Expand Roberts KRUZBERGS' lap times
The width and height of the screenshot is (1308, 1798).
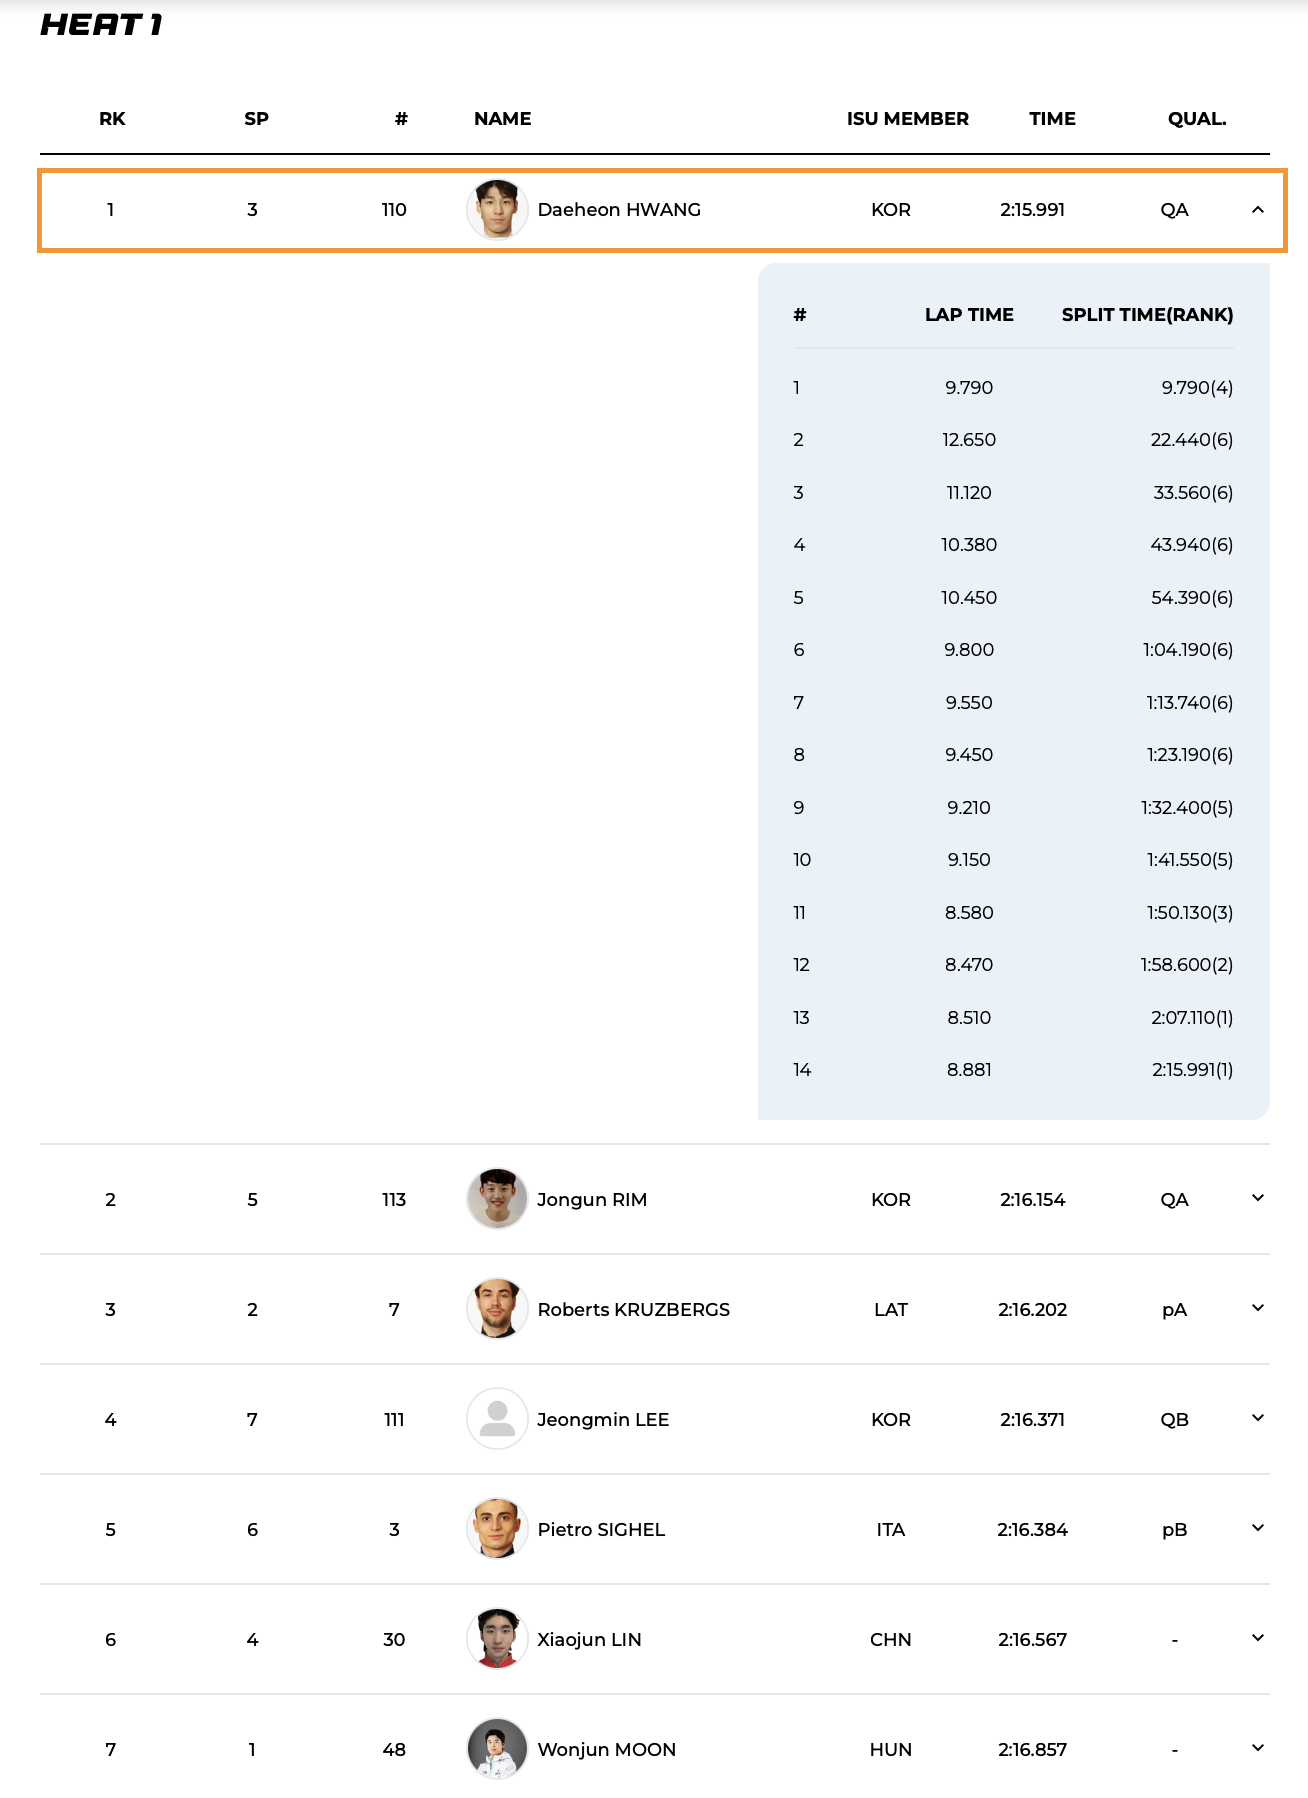pyautogui.click(x=1258, y=1308)
